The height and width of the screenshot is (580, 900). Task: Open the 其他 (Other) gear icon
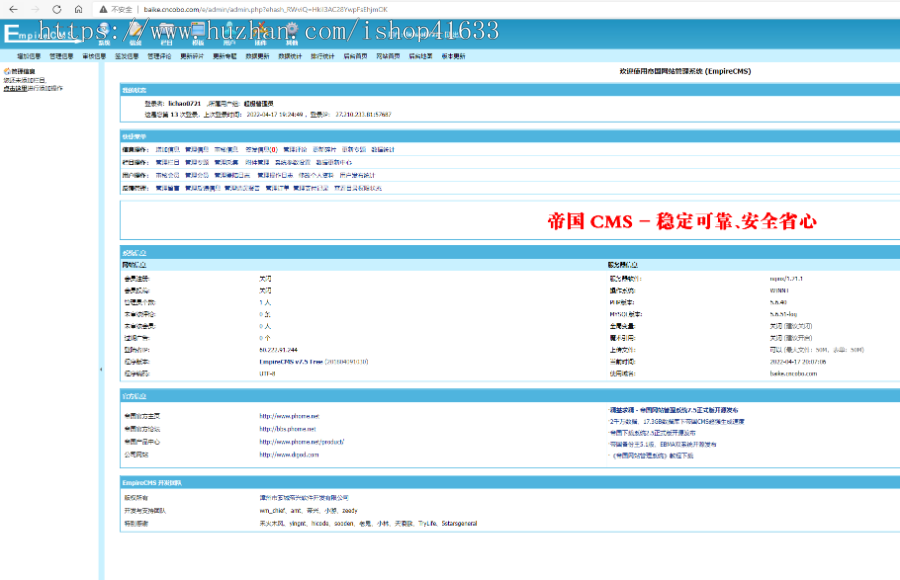[291, 39]
